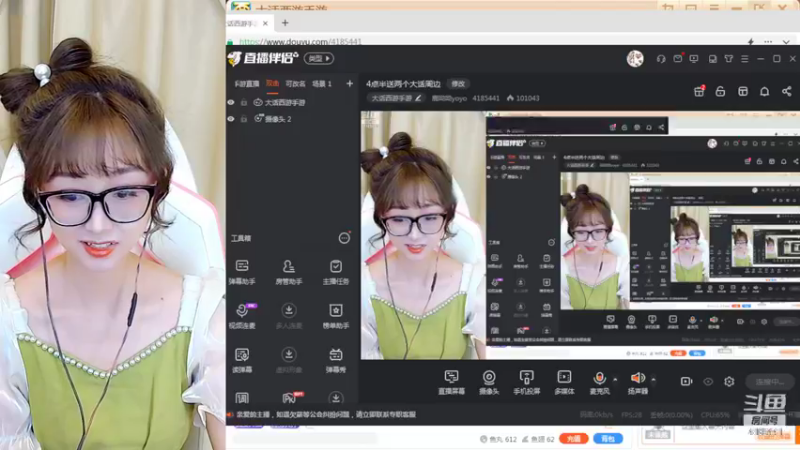Close the current browser tab
The width and height of the screenshot is (800, 450).
tap(265, 23)
